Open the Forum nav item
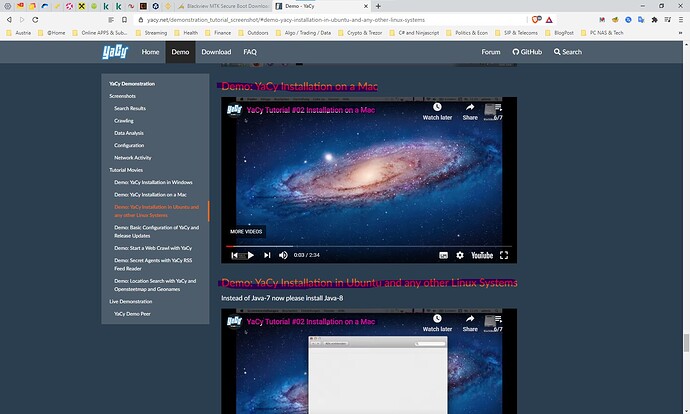This screenshot has height=414, width=690. coord(491,52)
